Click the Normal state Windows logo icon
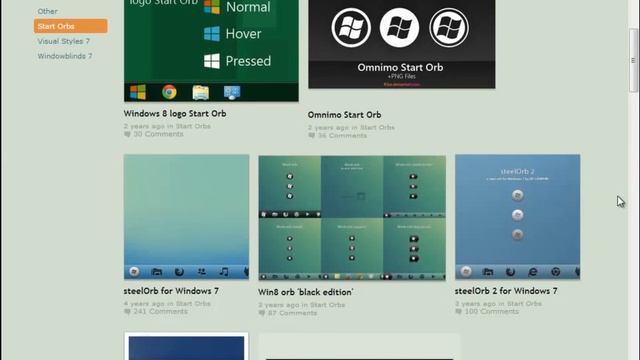 pos(212,7)
